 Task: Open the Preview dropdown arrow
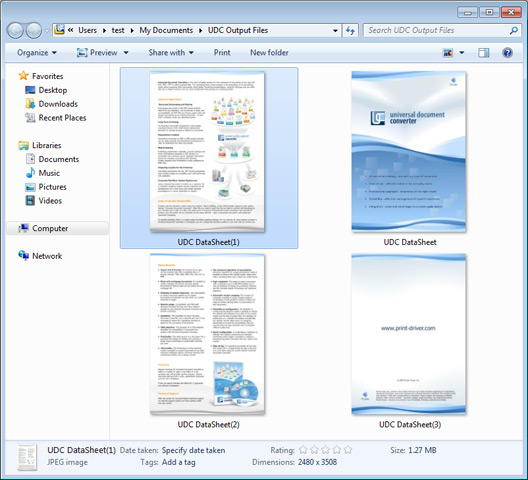(126, 53)
